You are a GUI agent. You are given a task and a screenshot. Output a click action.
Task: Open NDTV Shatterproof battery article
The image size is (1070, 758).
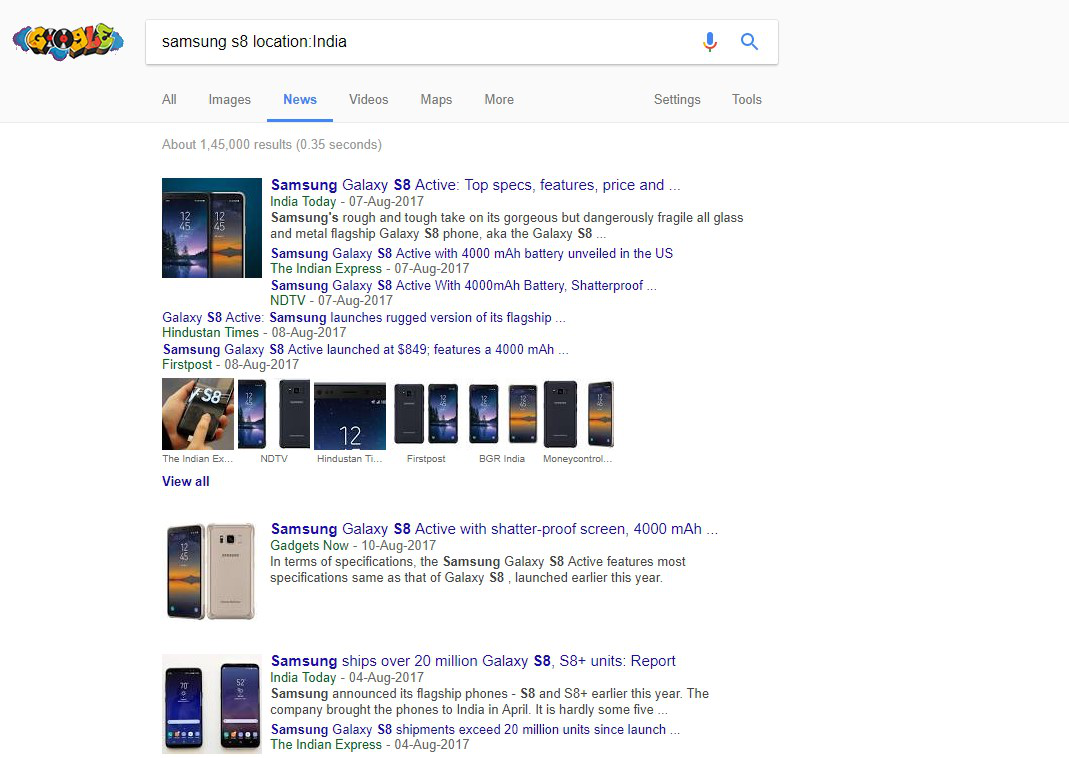(463, 285)
